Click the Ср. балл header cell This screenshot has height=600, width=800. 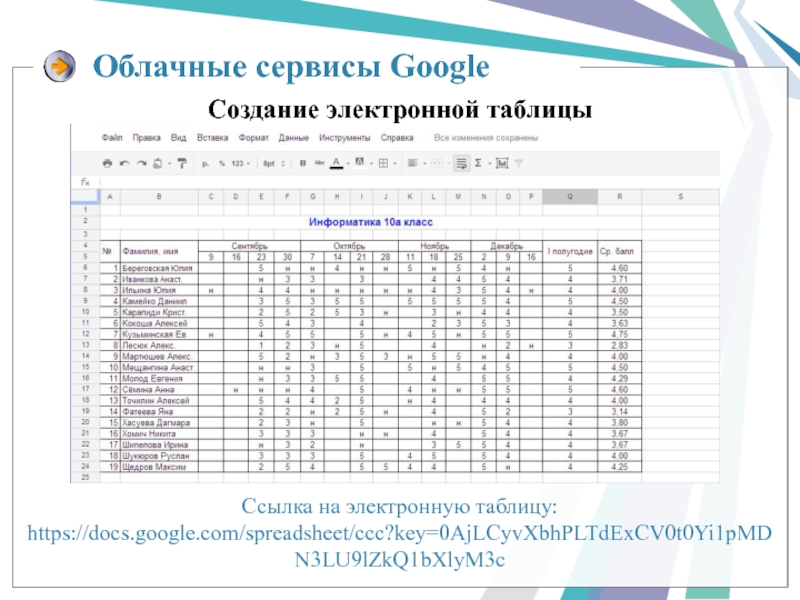619,251
